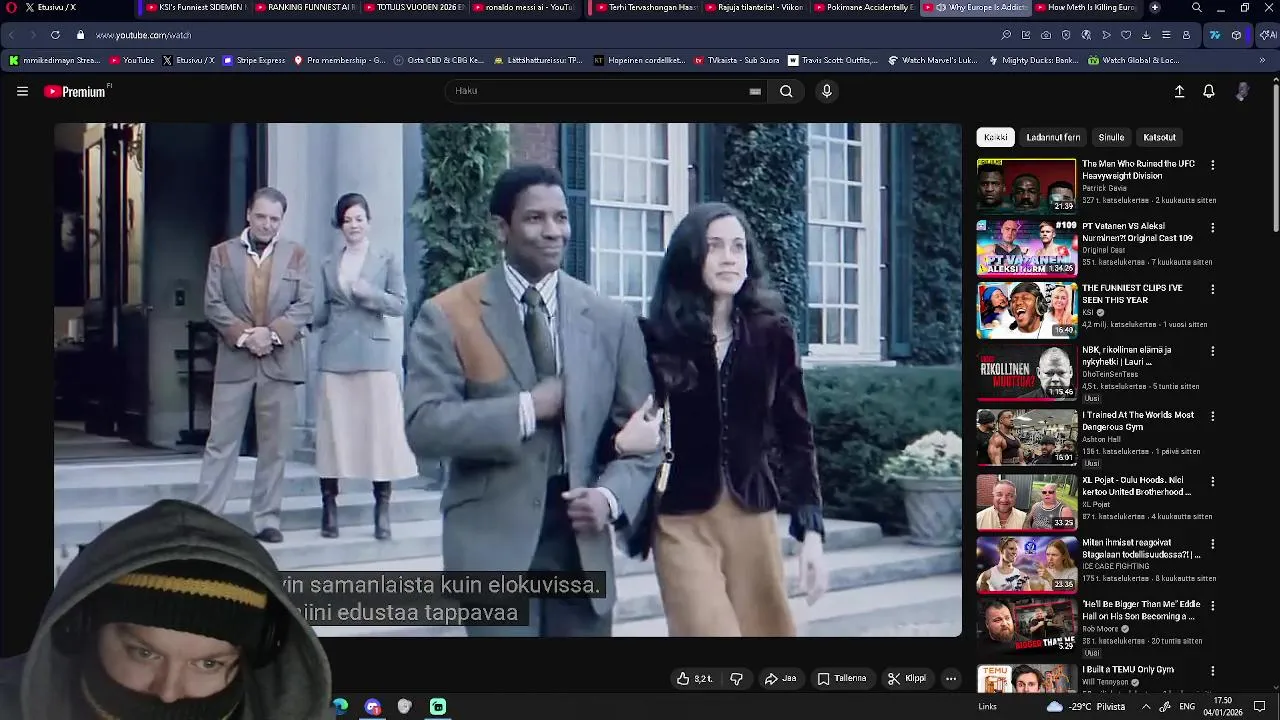Image resolution: width=1280 pixels, height=720 pixels.
Task: Open YouTube bookmark in bookmarks bar
Action: pyautogui.click(x=131, y=60)
